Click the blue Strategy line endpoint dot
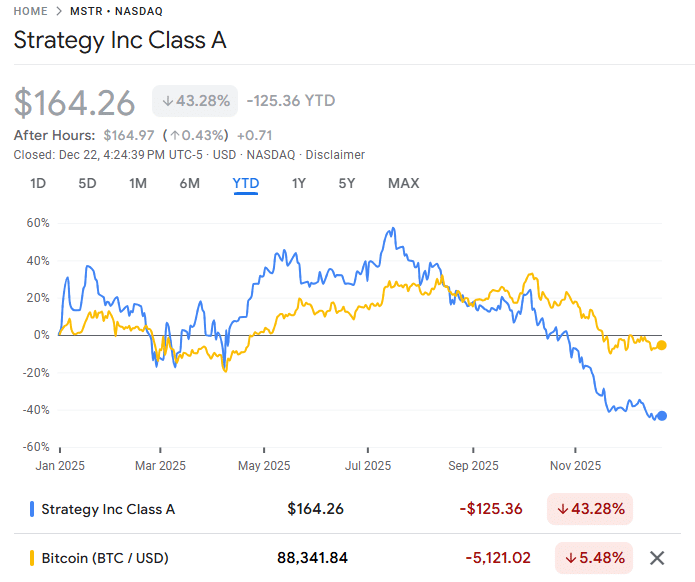695x582 pixels. (662, 416)
